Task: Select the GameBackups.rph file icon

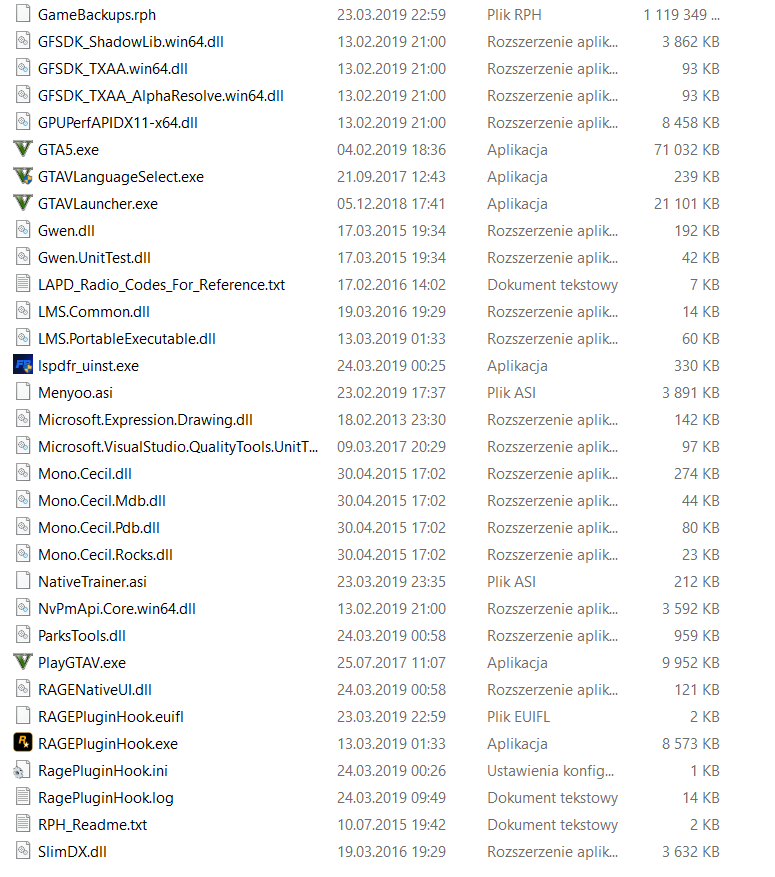Action: [x=23, y=15]
